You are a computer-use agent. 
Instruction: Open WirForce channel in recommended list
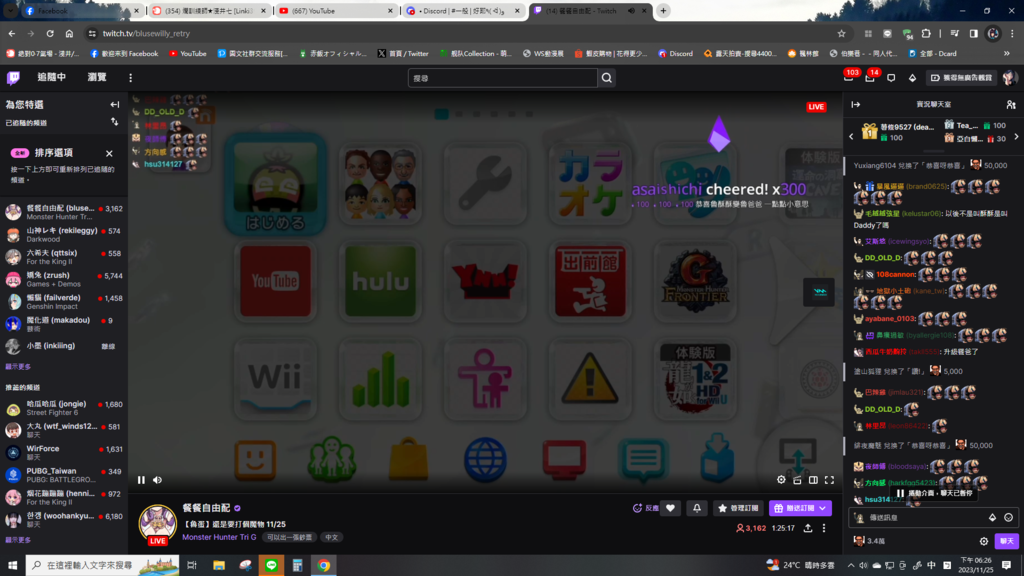pyautogui.click(x=64, y=453)
